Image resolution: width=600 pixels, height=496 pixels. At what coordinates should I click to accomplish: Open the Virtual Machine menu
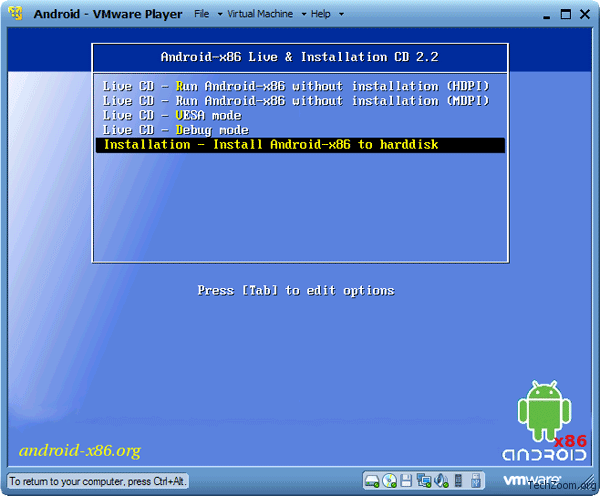coord(260,14)
